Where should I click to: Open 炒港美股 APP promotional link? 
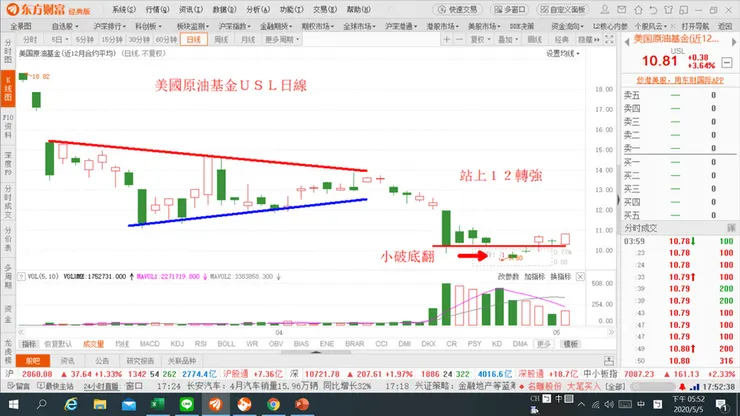point(680,80)
